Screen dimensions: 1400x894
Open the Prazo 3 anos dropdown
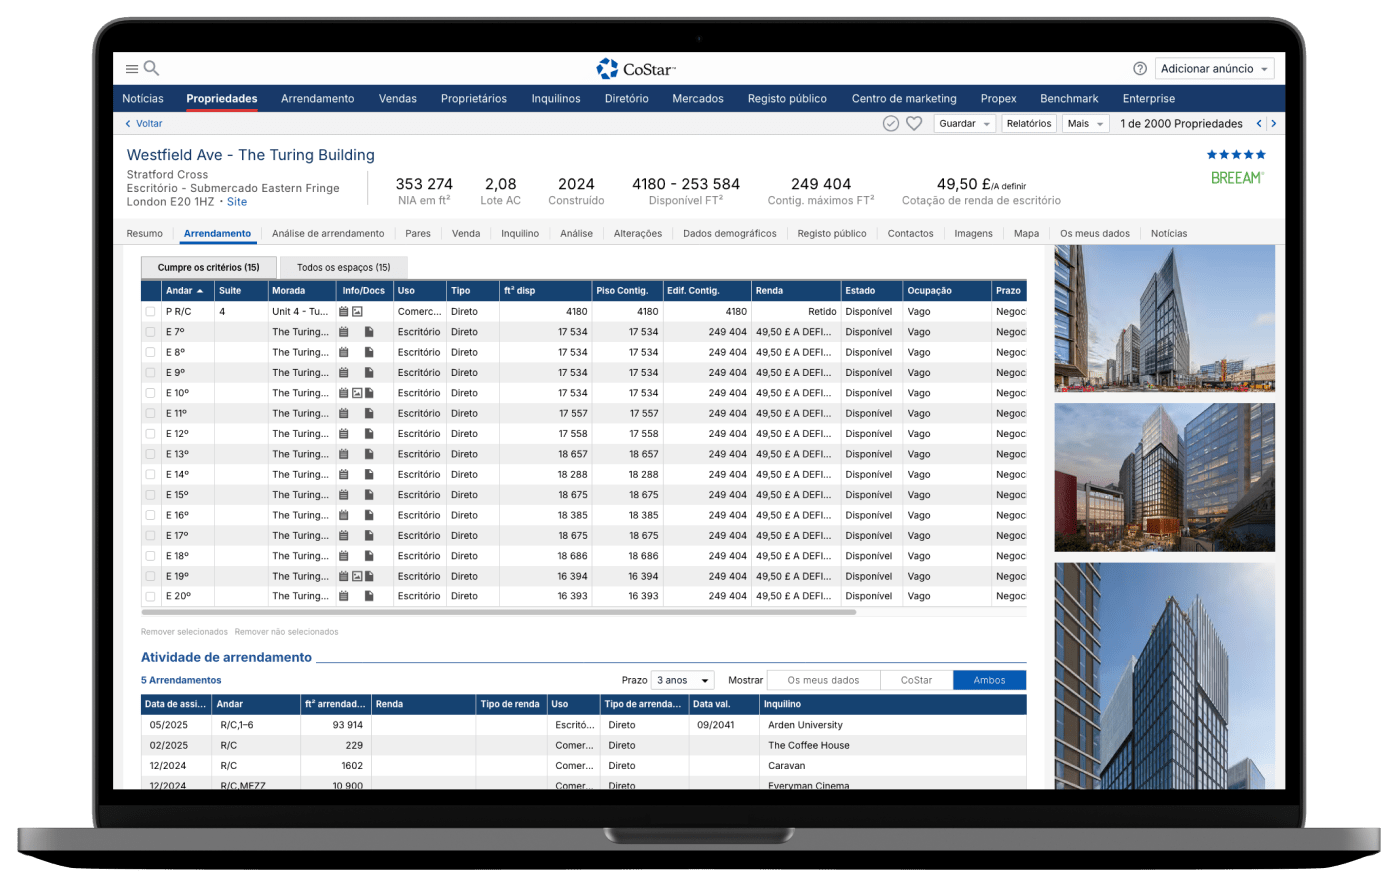tap(682, 680)
